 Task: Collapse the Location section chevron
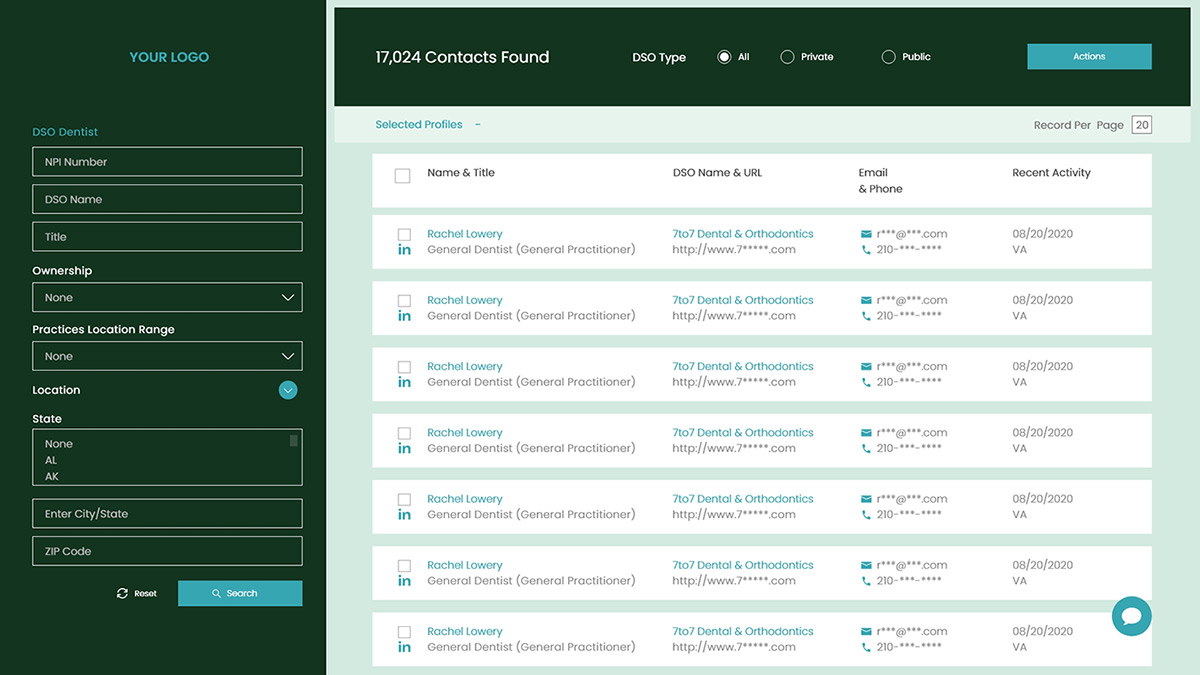coord(288,390)
